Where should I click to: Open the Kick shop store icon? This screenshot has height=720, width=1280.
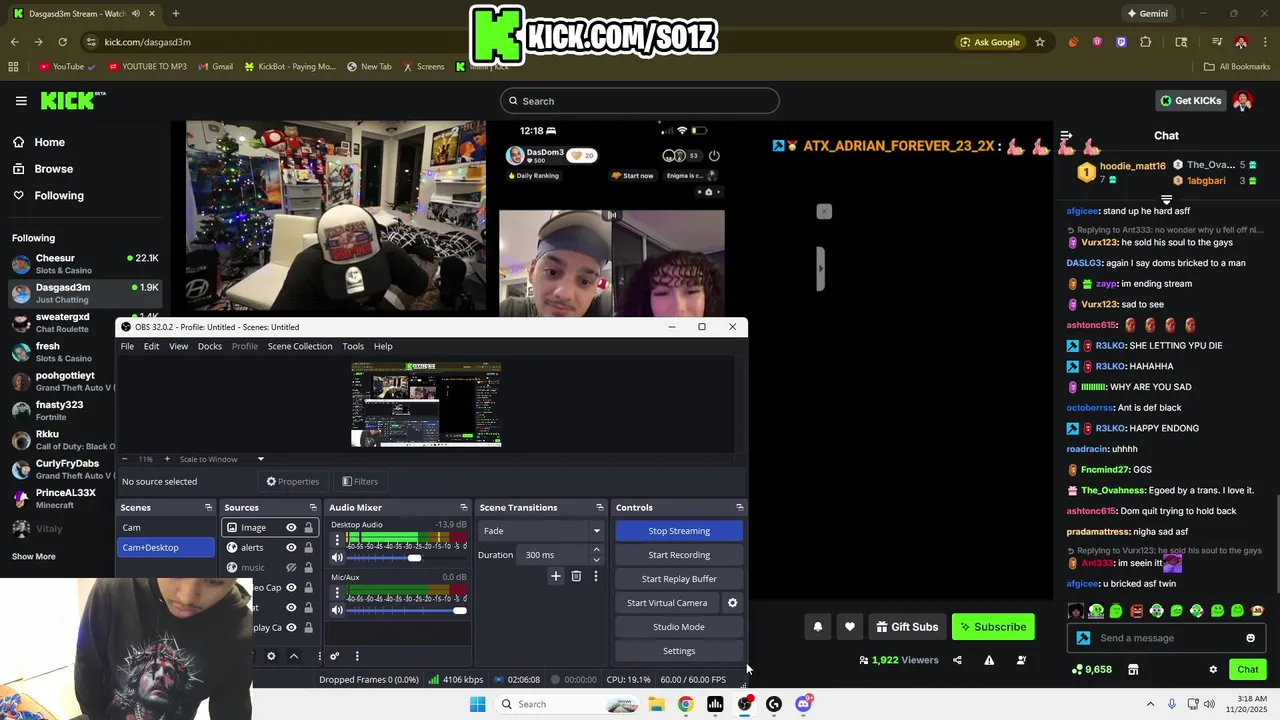1133,670
